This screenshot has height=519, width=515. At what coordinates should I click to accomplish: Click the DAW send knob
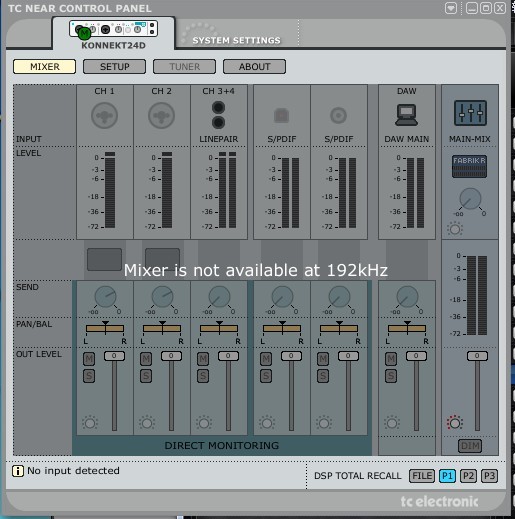pos(407,296)
